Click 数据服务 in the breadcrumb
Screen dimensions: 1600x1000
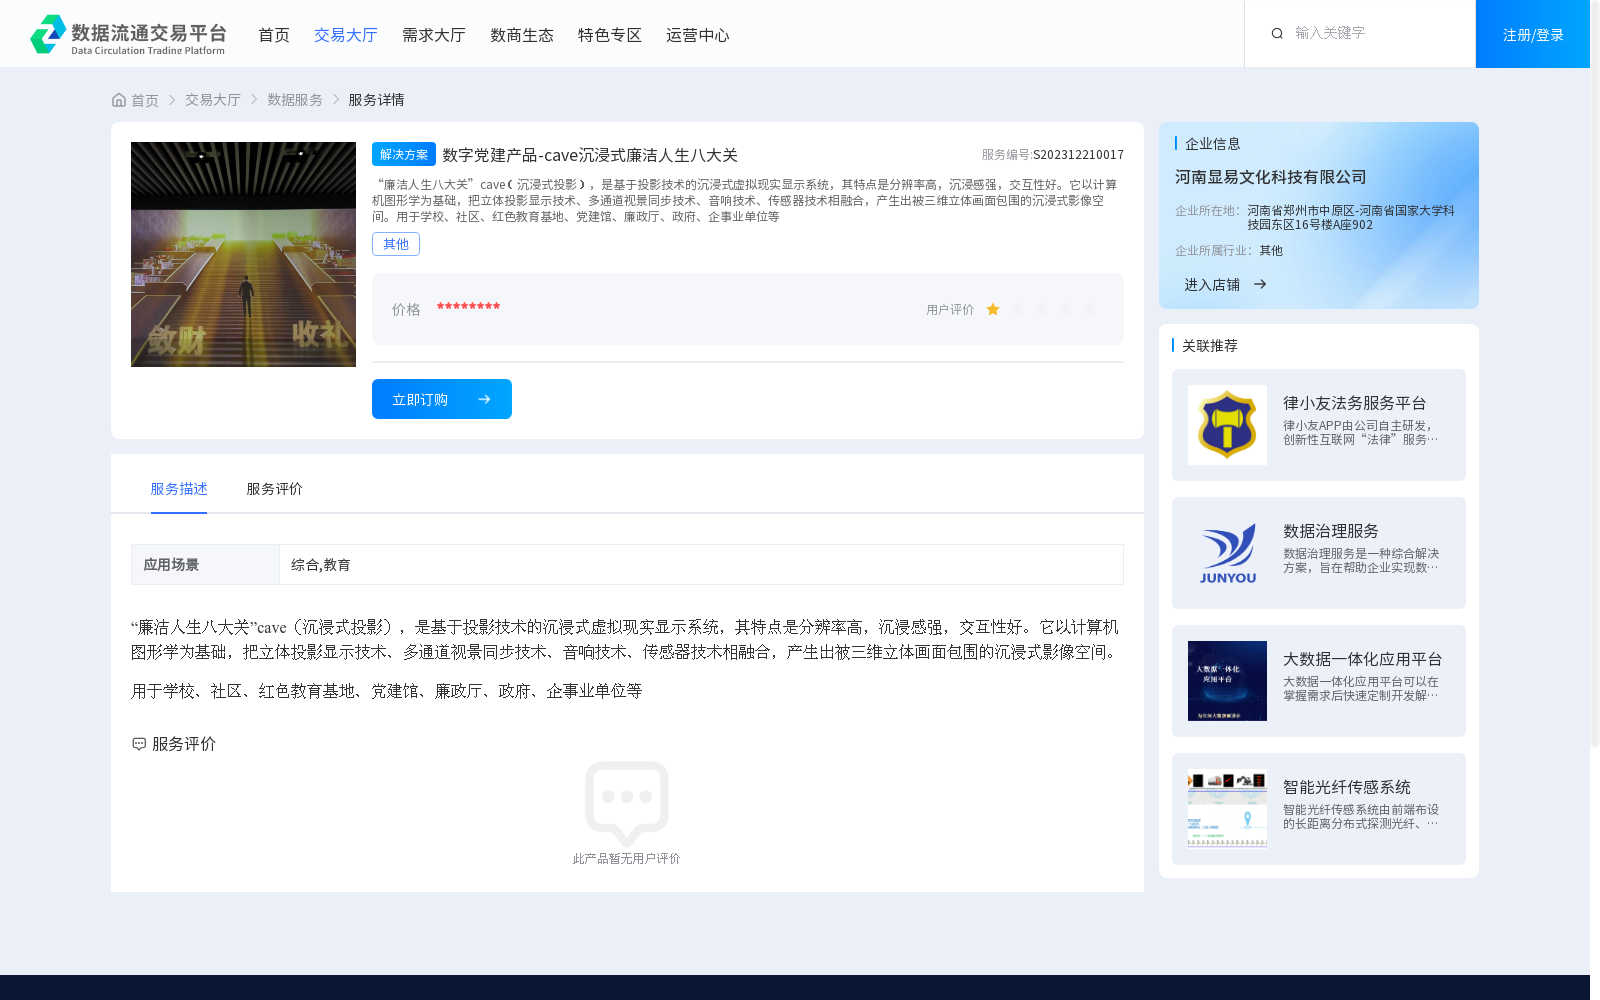(x=295, y=100)
